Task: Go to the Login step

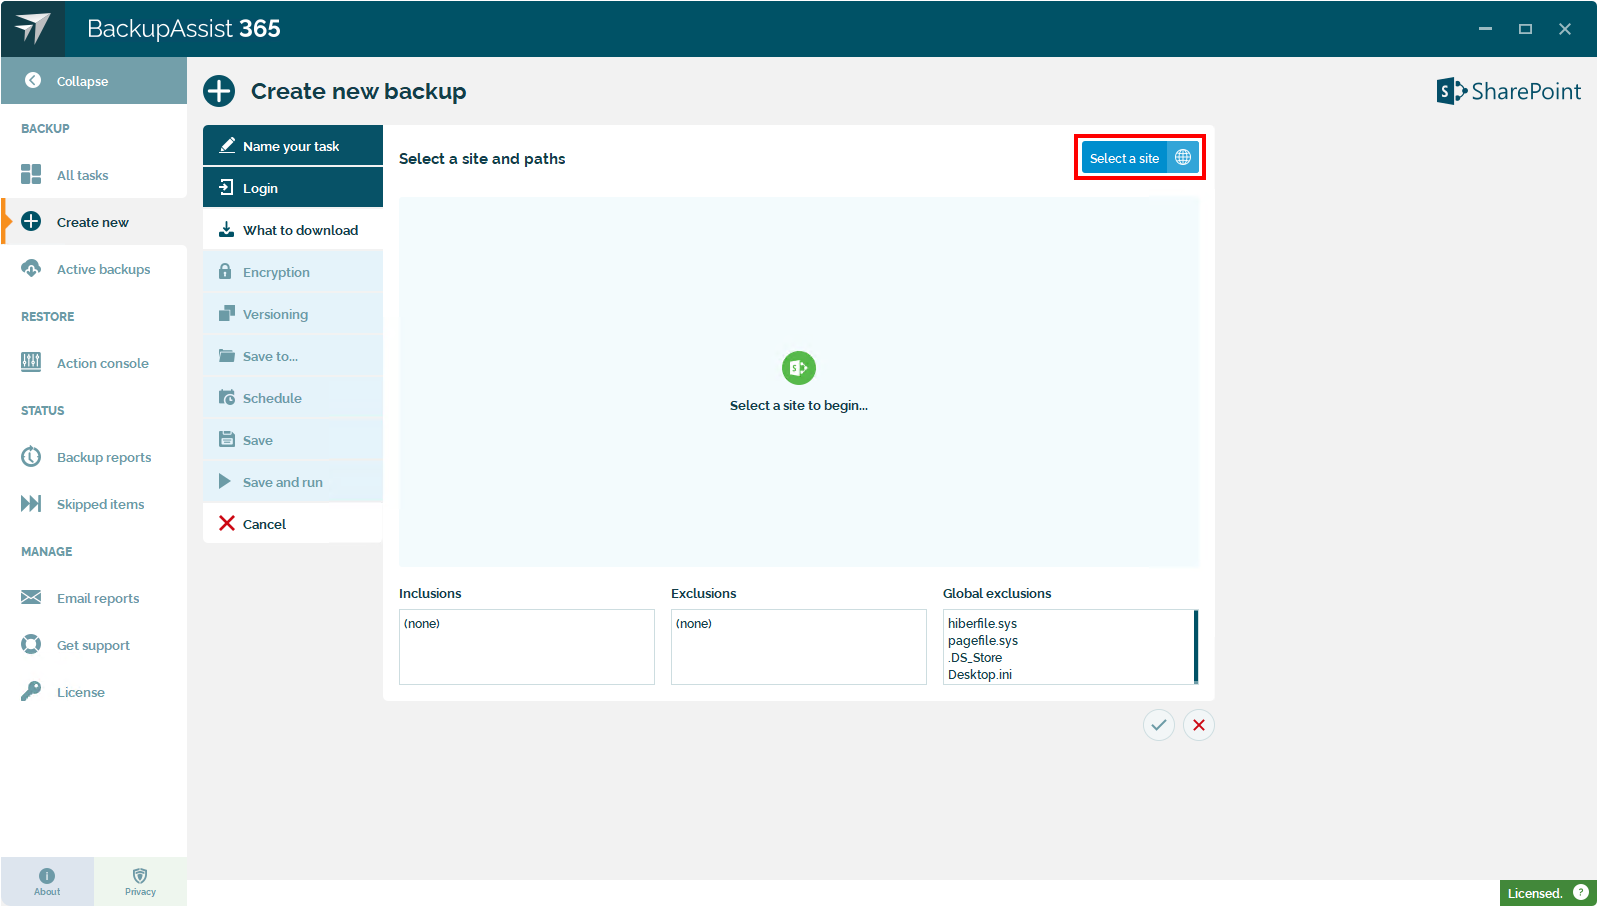Action: point(293,188)
